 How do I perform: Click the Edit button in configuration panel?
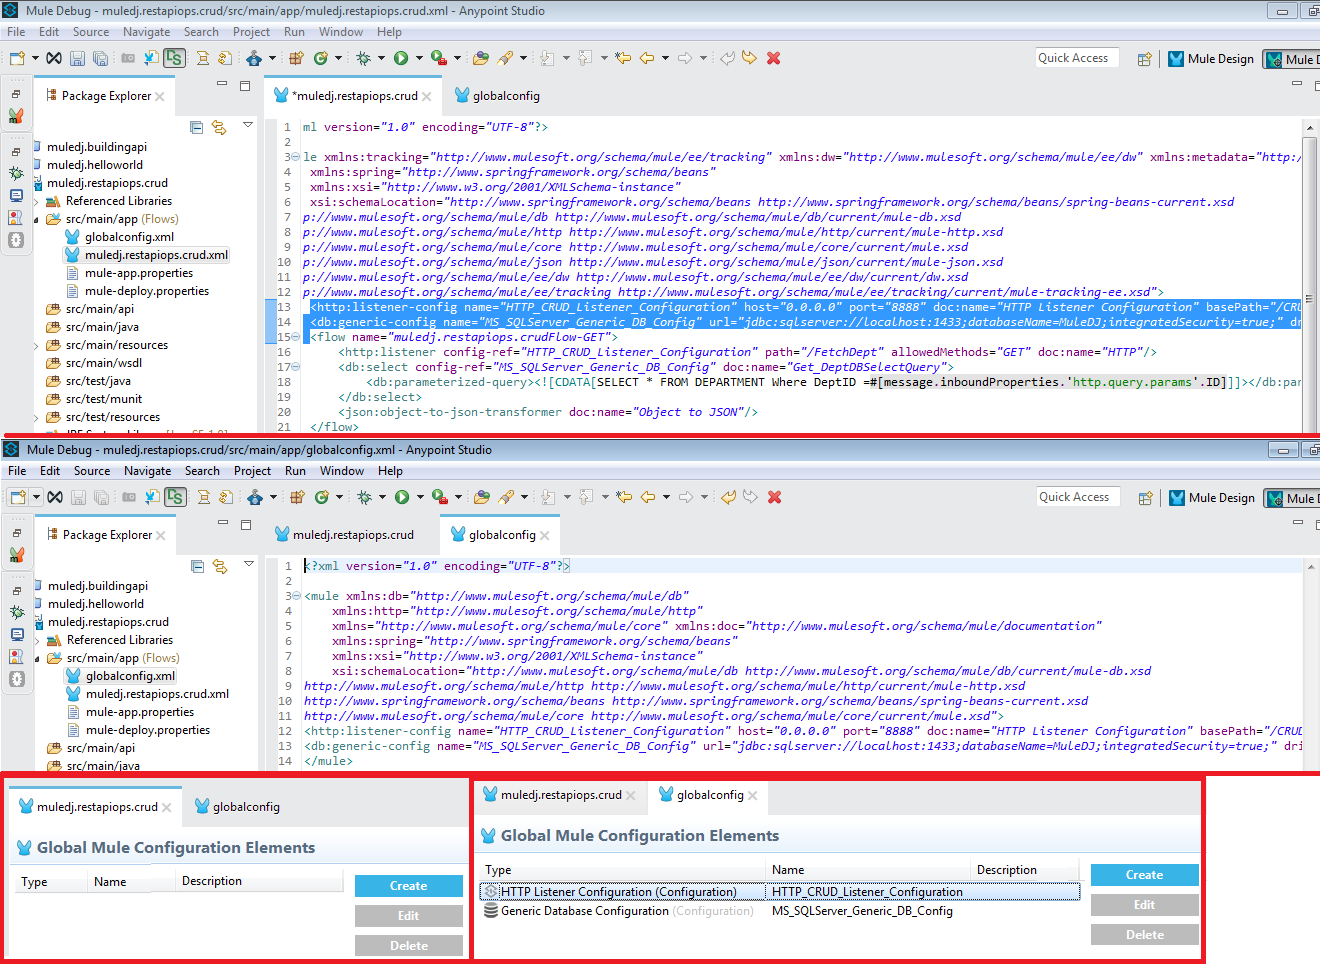1144,904
